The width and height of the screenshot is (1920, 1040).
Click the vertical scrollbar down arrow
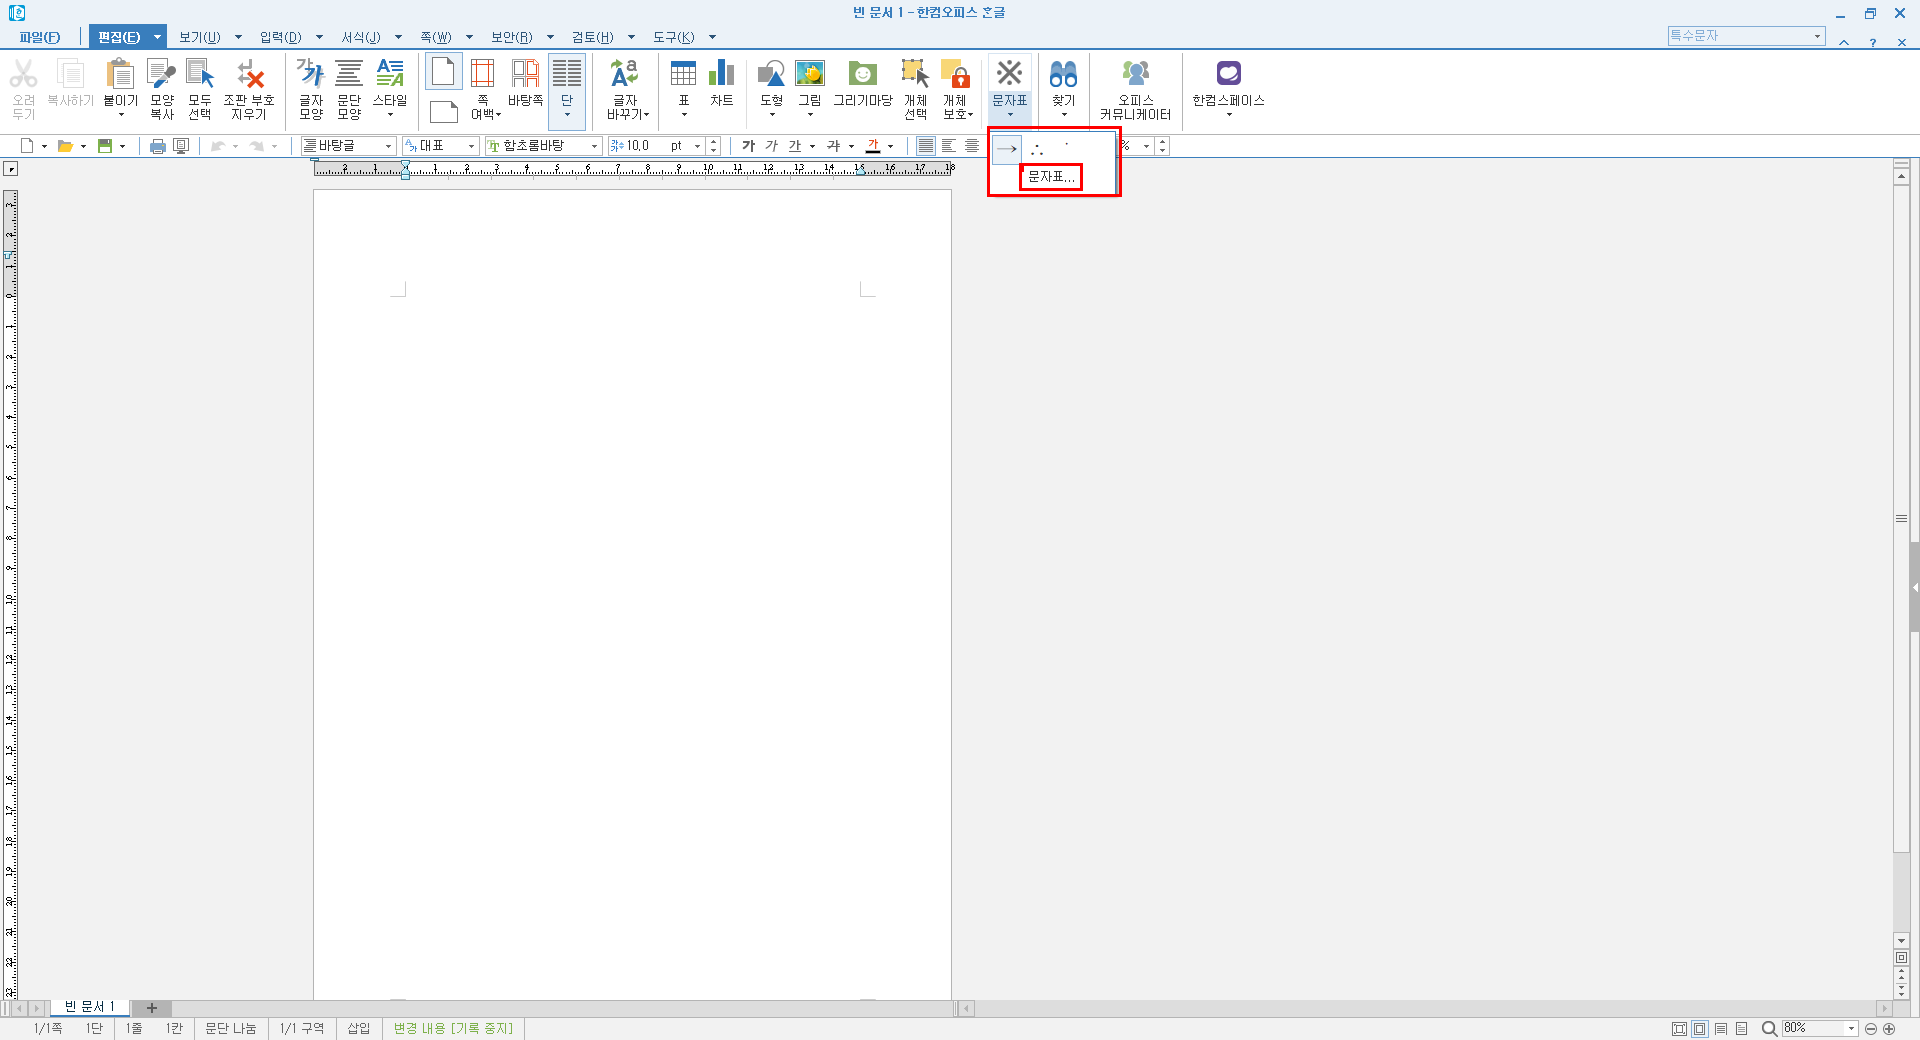(x=1901, y=941)
